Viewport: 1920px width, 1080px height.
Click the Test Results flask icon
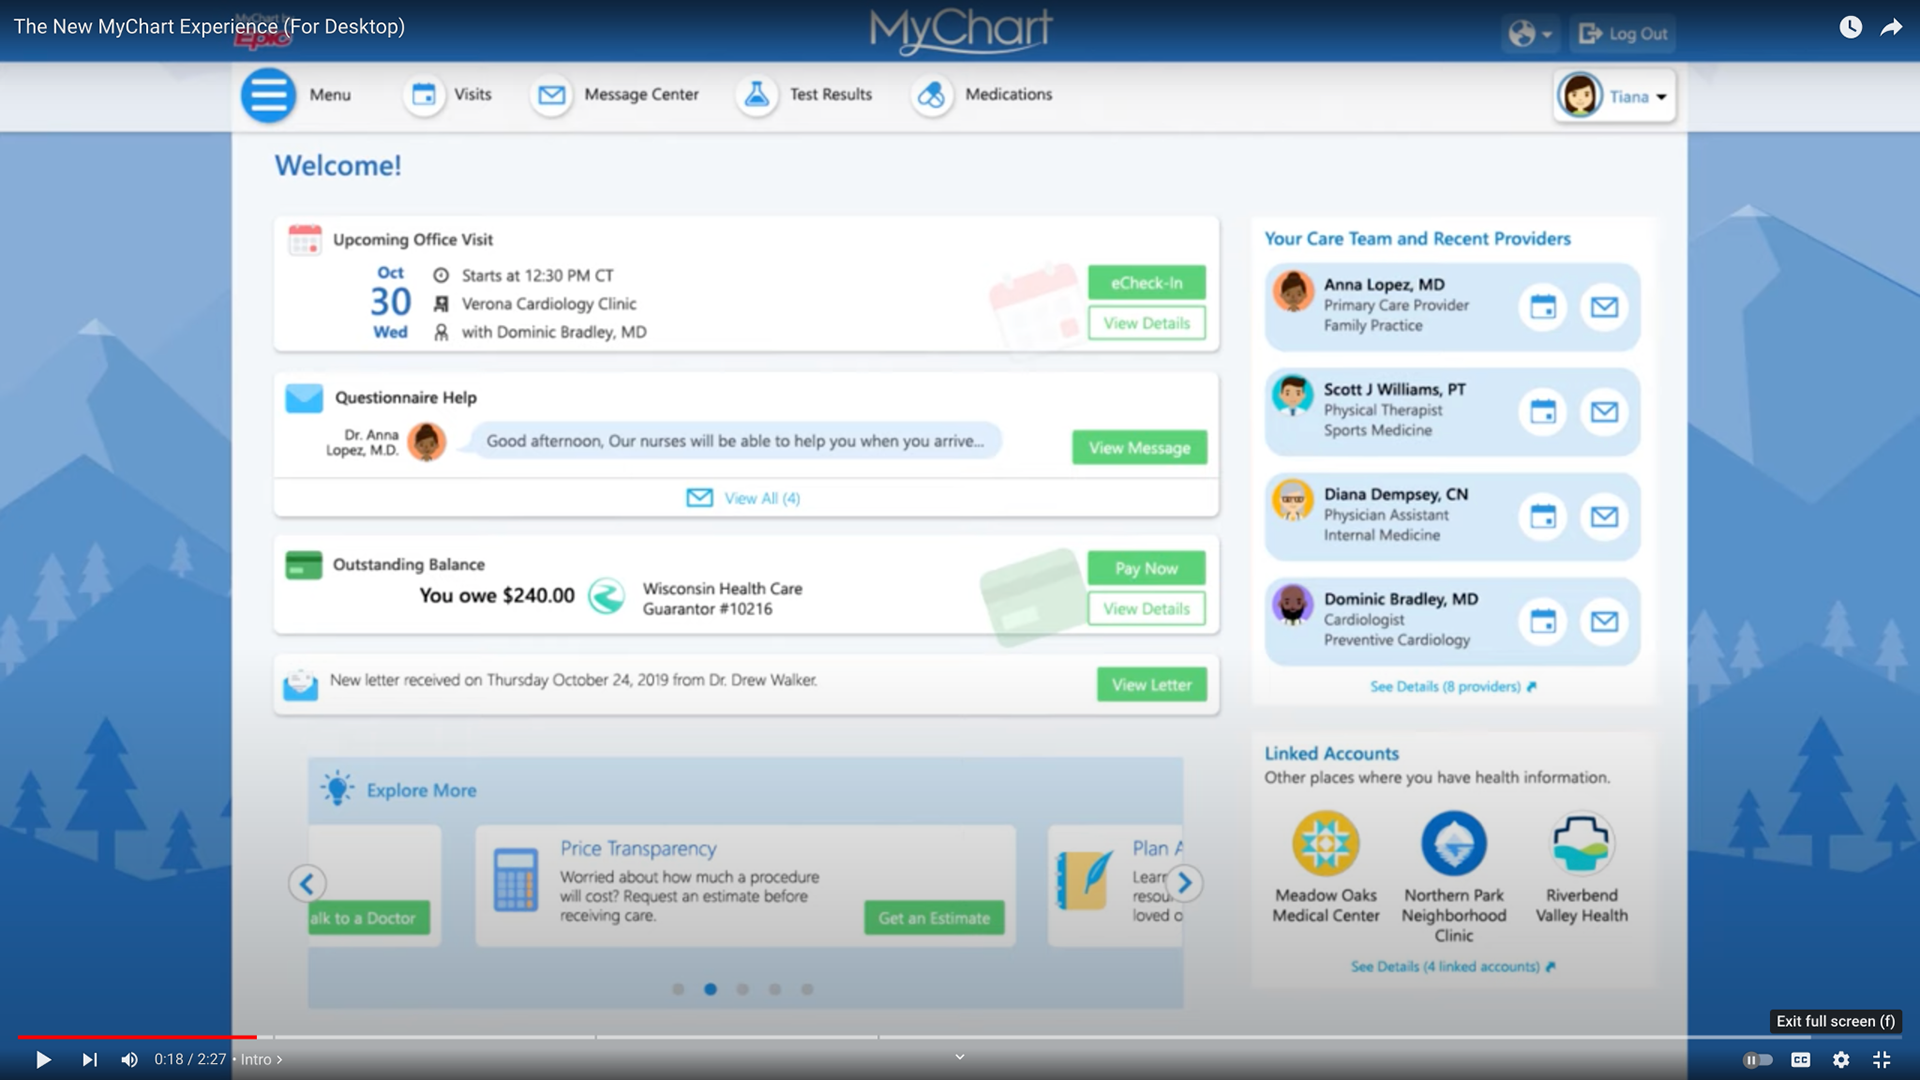point(757,95)
